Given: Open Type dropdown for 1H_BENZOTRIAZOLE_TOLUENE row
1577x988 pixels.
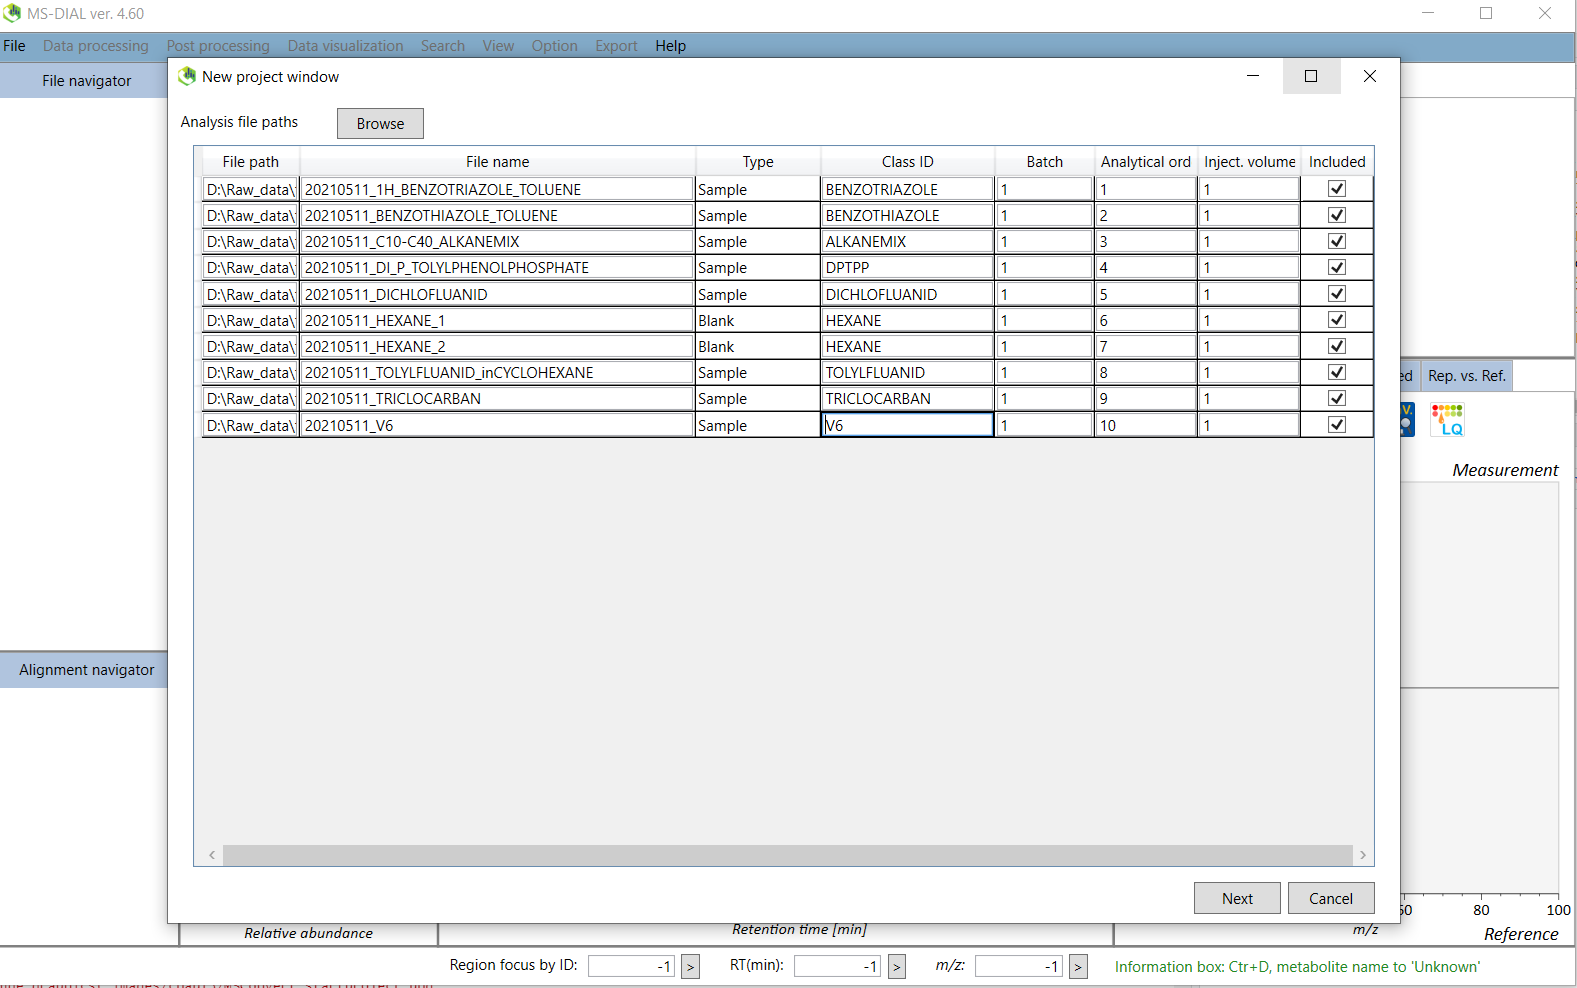Looking at the screenshot, I should pyautogui.click(x=757, y=189).
